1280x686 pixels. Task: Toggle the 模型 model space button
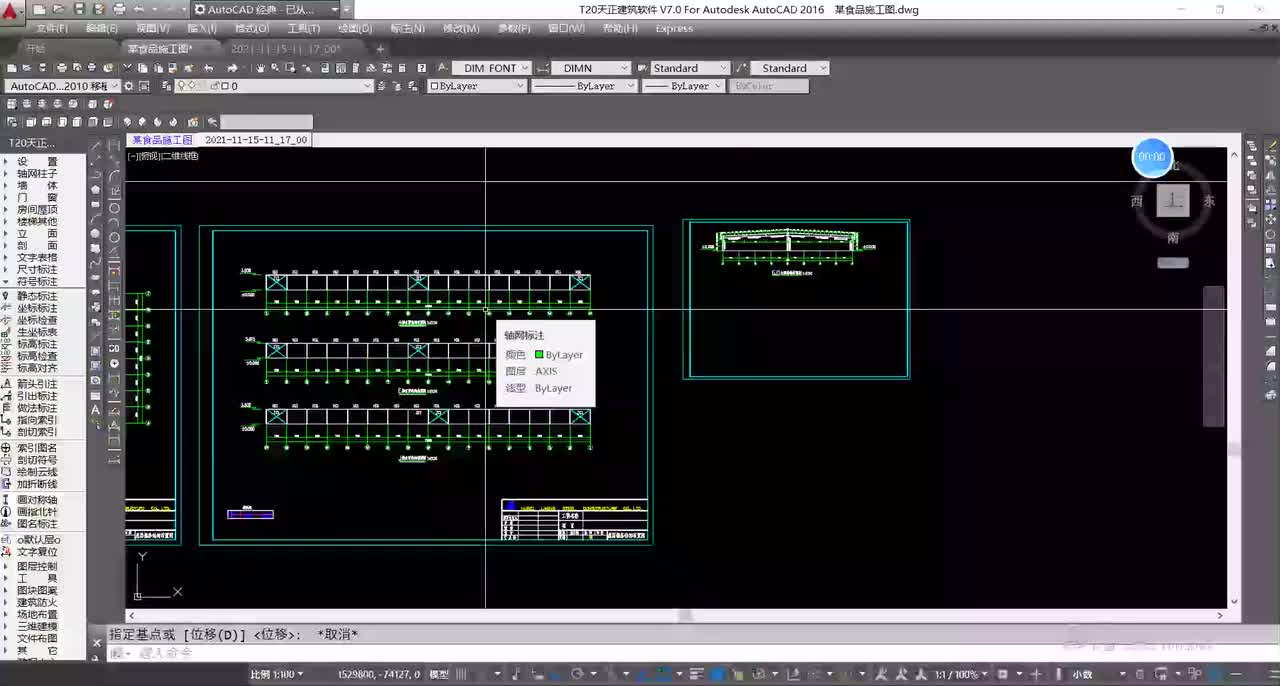click(439, 675)
